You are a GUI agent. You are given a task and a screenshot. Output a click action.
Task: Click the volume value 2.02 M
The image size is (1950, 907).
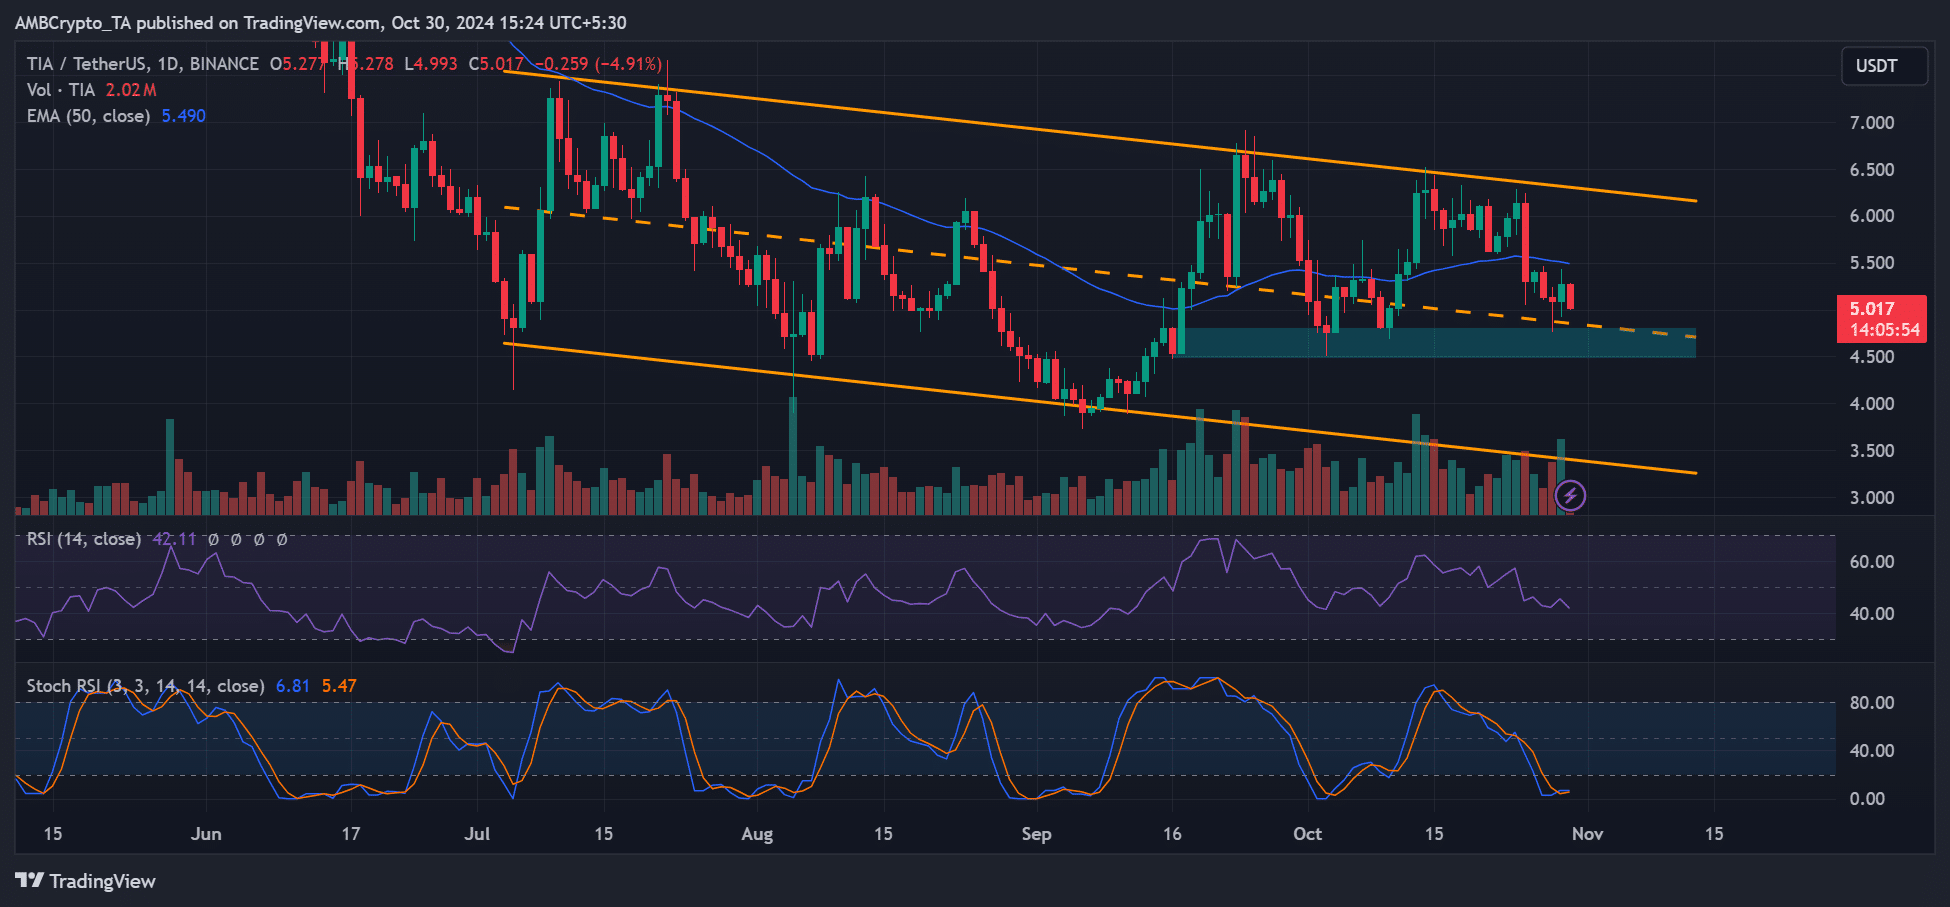click(x=131, y=90)
